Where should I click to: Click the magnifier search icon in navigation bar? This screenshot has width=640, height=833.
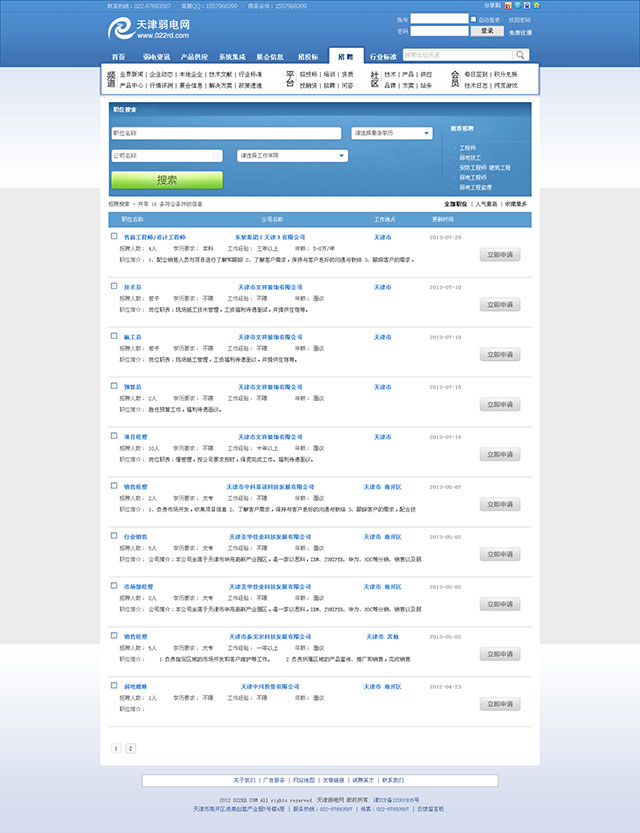(521, 55)
